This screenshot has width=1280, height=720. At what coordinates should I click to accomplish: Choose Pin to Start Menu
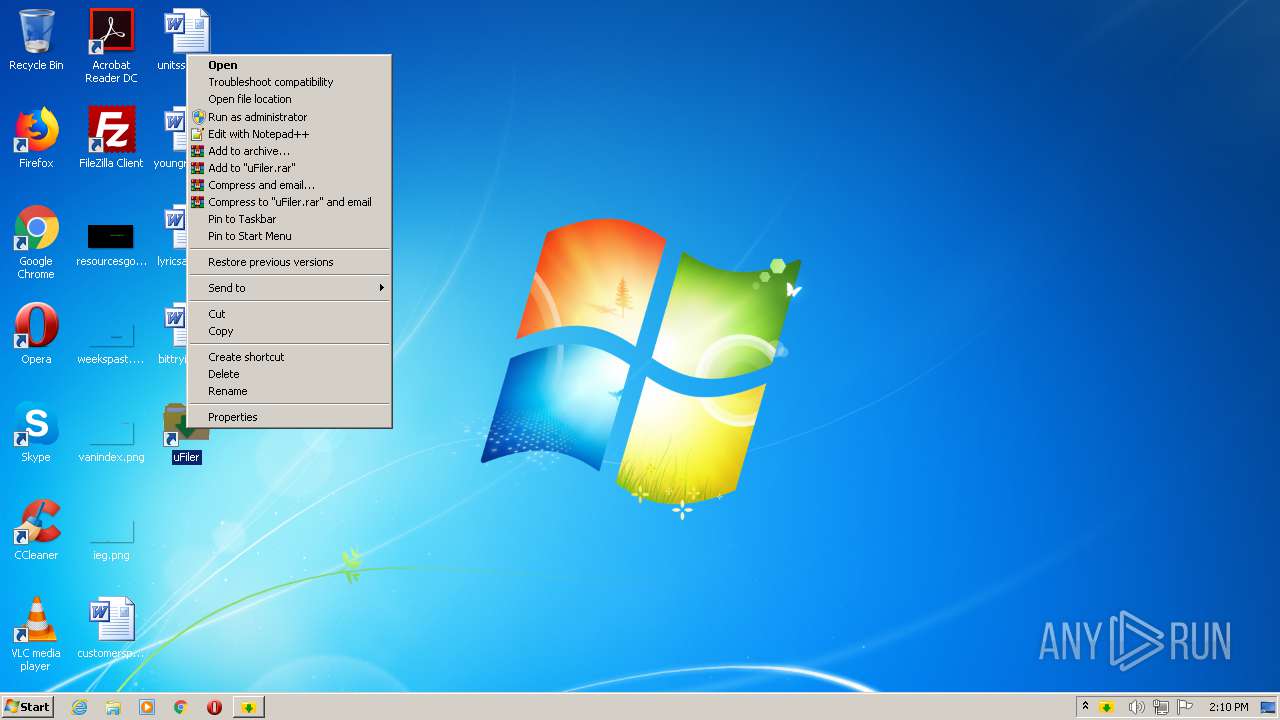point(290,236)
